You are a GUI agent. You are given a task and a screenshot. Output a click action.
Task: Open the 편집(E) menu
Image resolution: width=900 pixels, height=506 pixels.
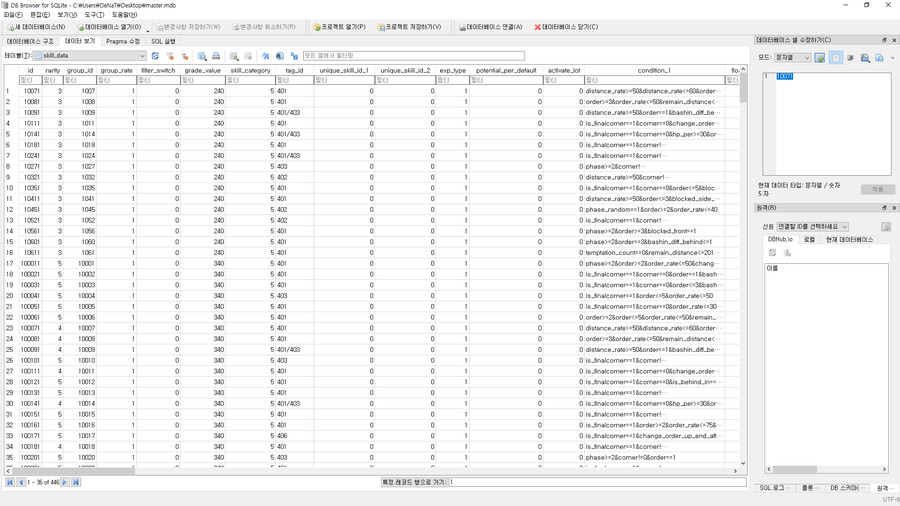coord(40,15)
